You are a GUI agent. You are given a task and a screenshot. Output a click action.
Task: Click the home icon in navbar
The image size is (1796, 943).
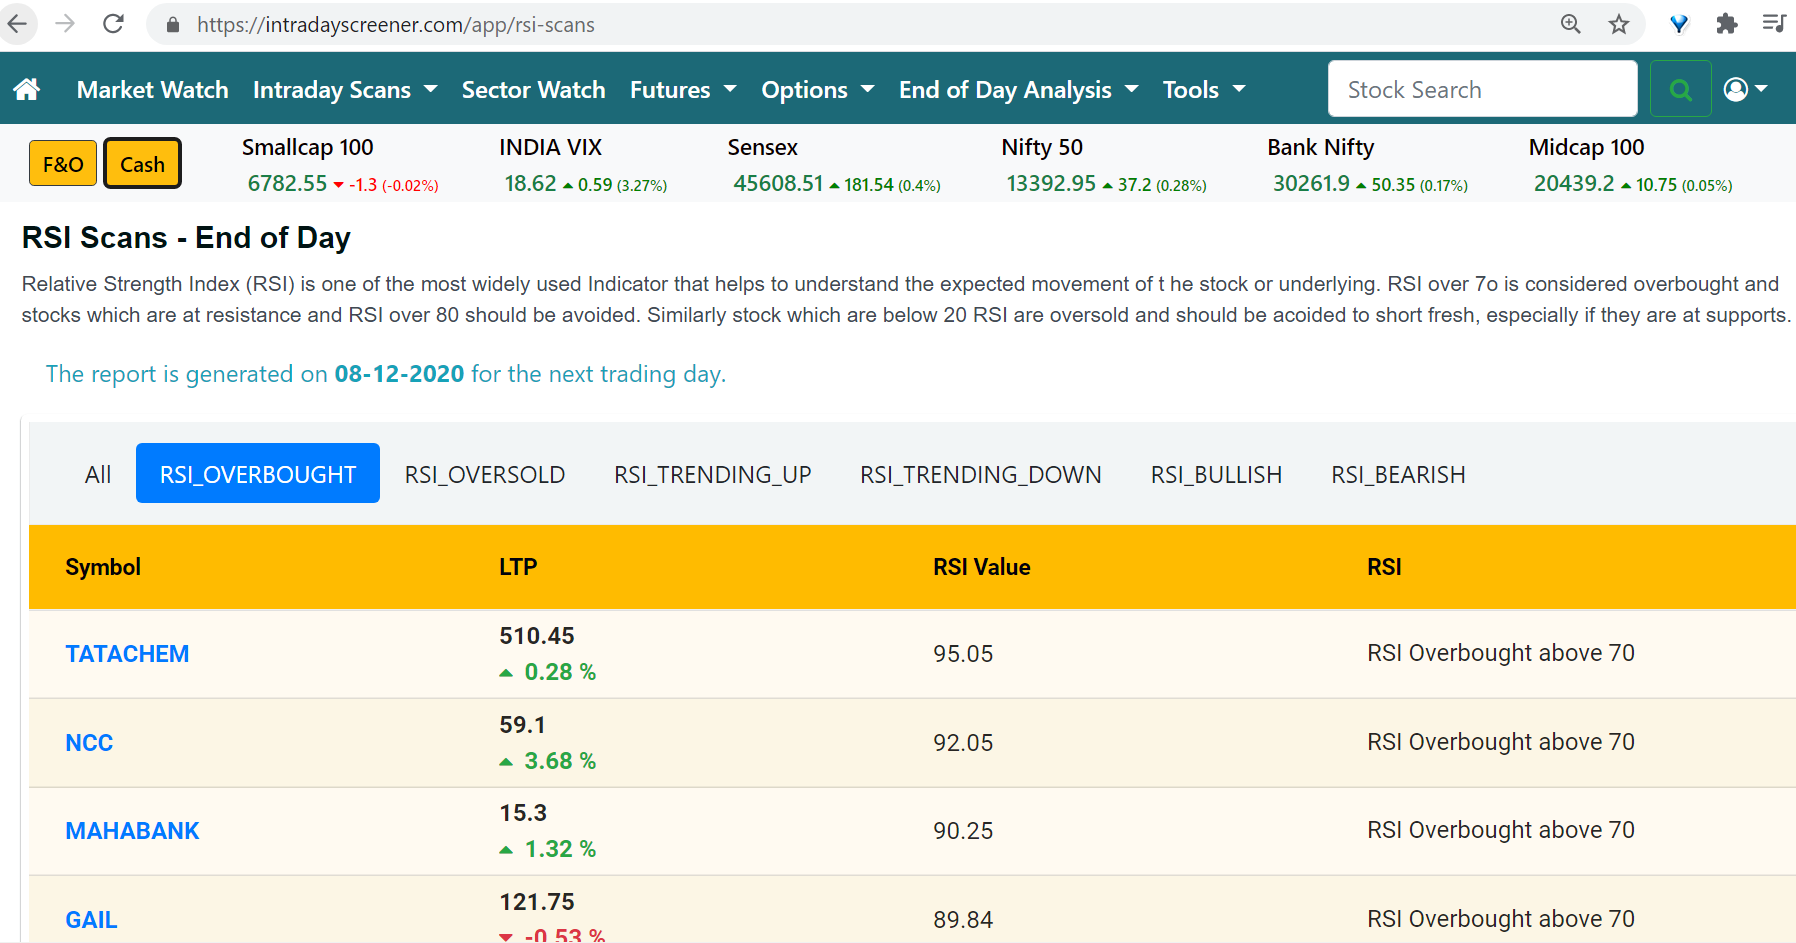(27, 89)
